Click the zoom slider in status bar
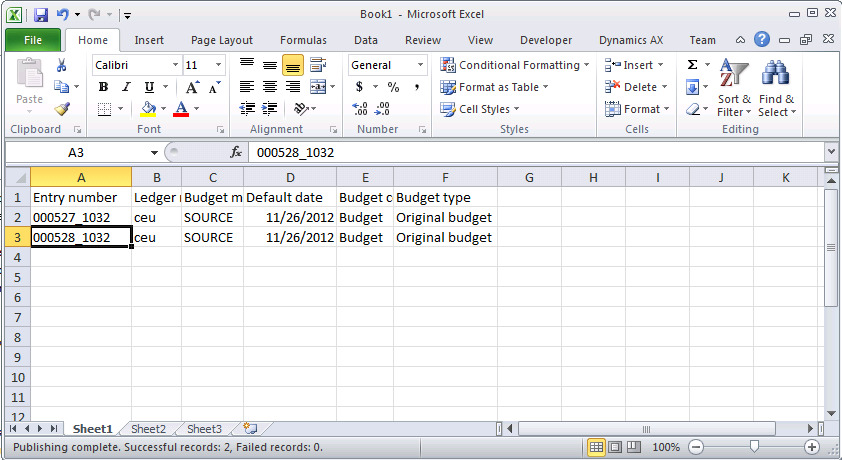This screenshot has width=842, height=460. tap(753, 447)
